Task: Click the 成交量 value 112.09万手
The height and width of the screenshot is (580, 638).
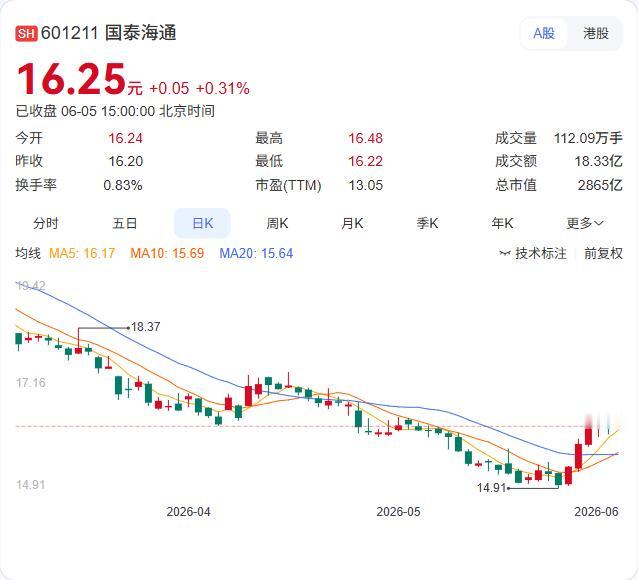Action: [588, 138]
